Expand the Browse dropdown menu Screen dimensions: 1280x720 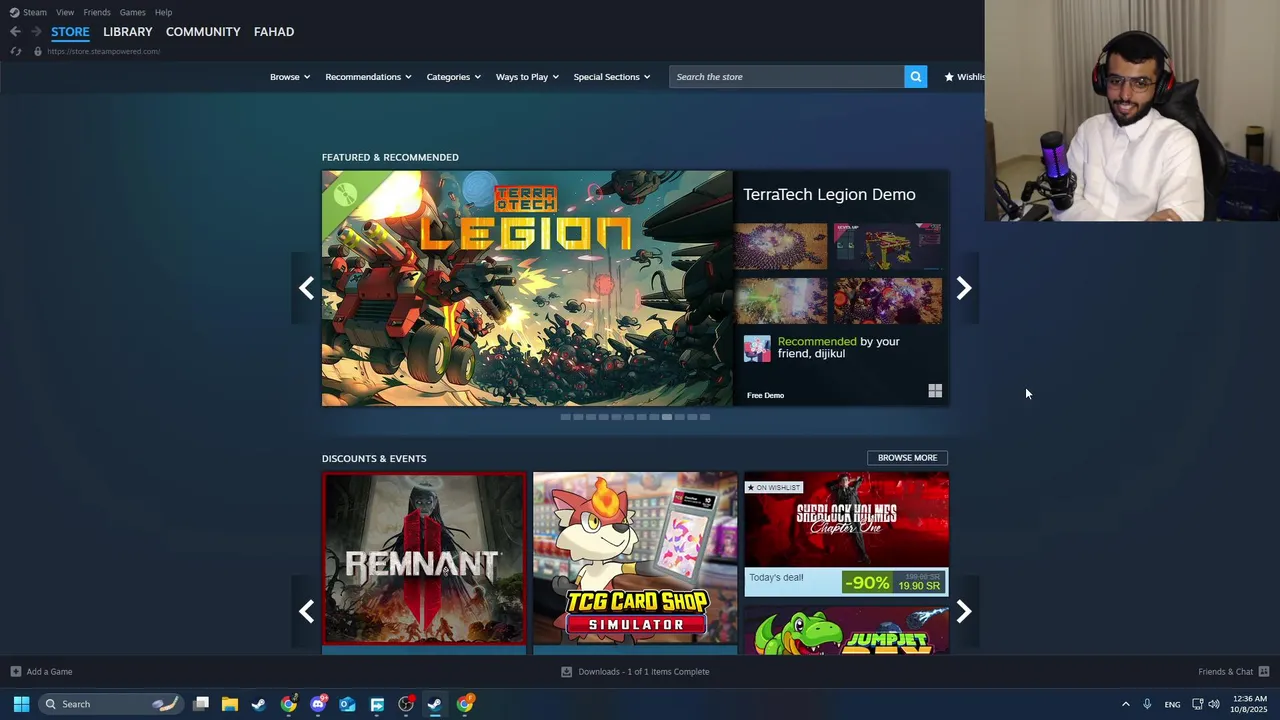[x=290, y=77]
